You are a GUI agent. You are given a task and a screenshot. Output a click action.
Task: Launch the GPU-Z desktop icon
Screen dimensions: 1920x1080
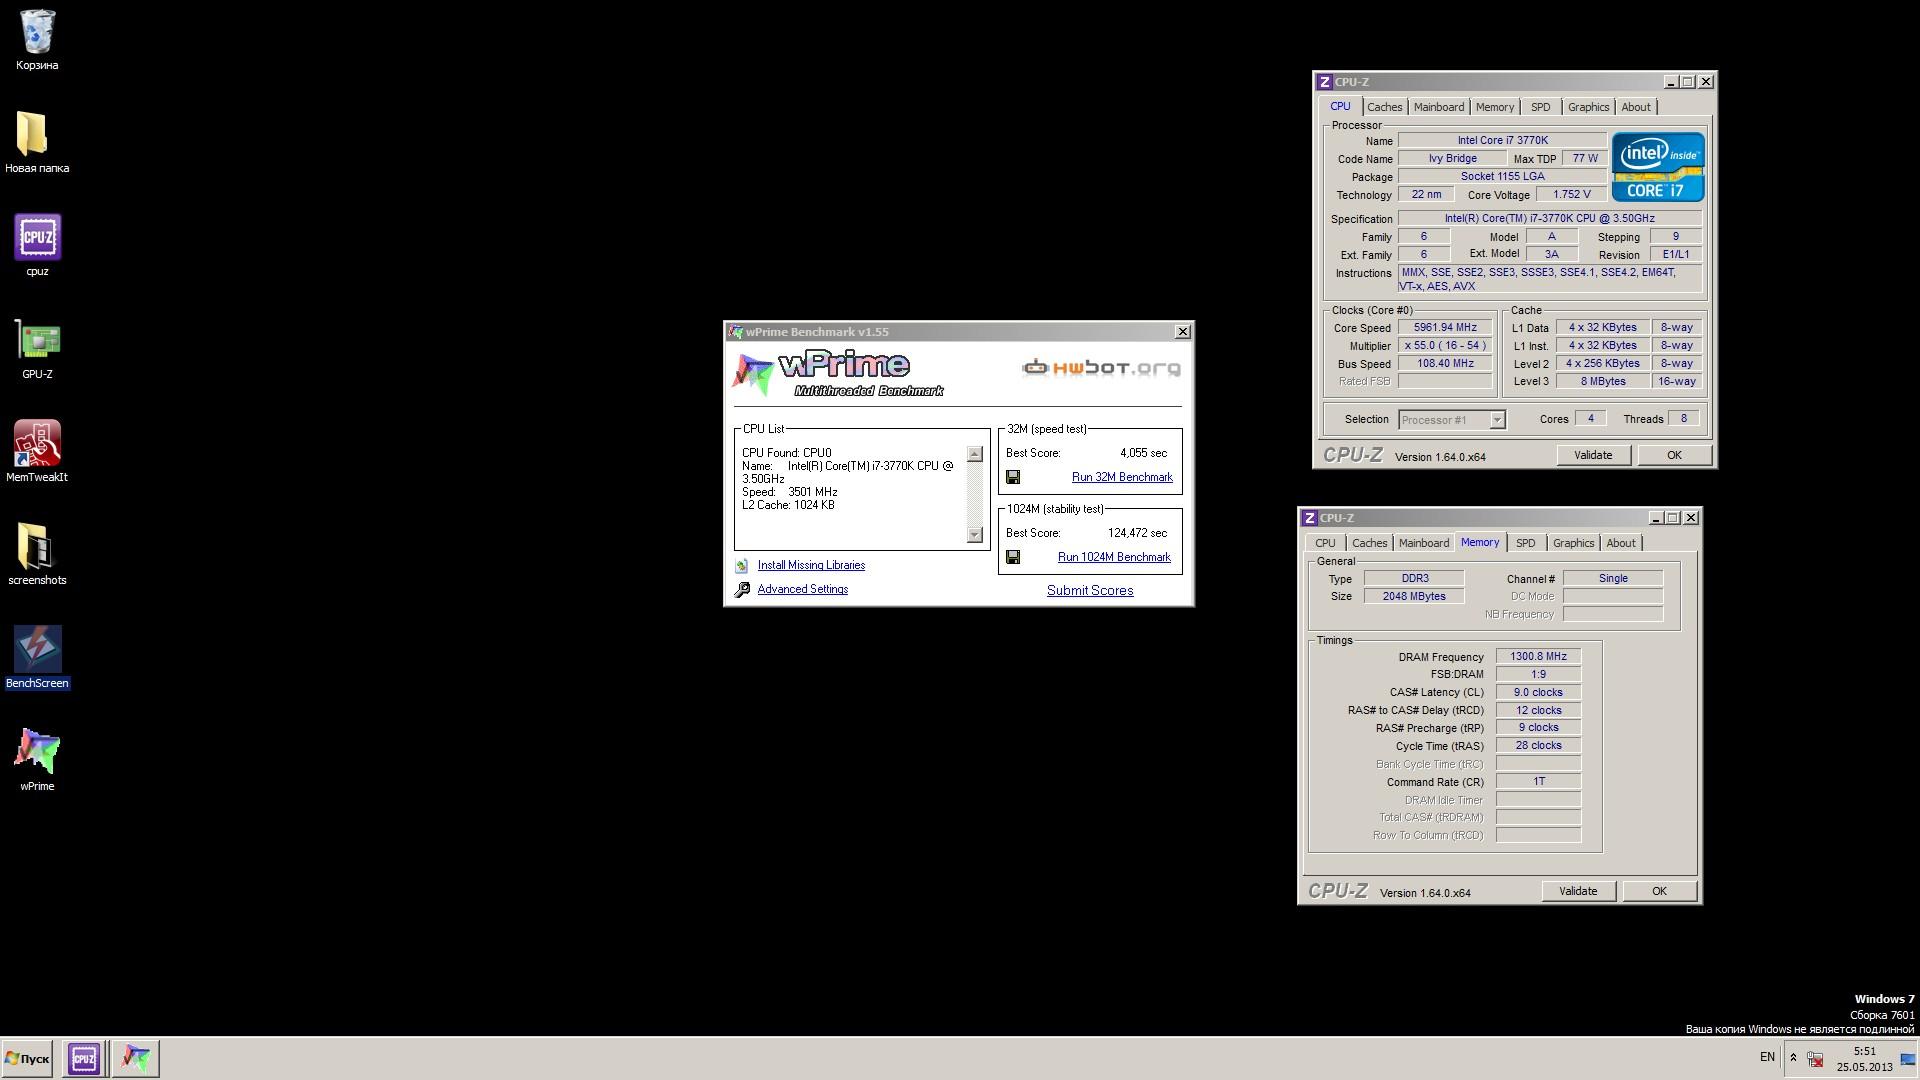[37, 348]
